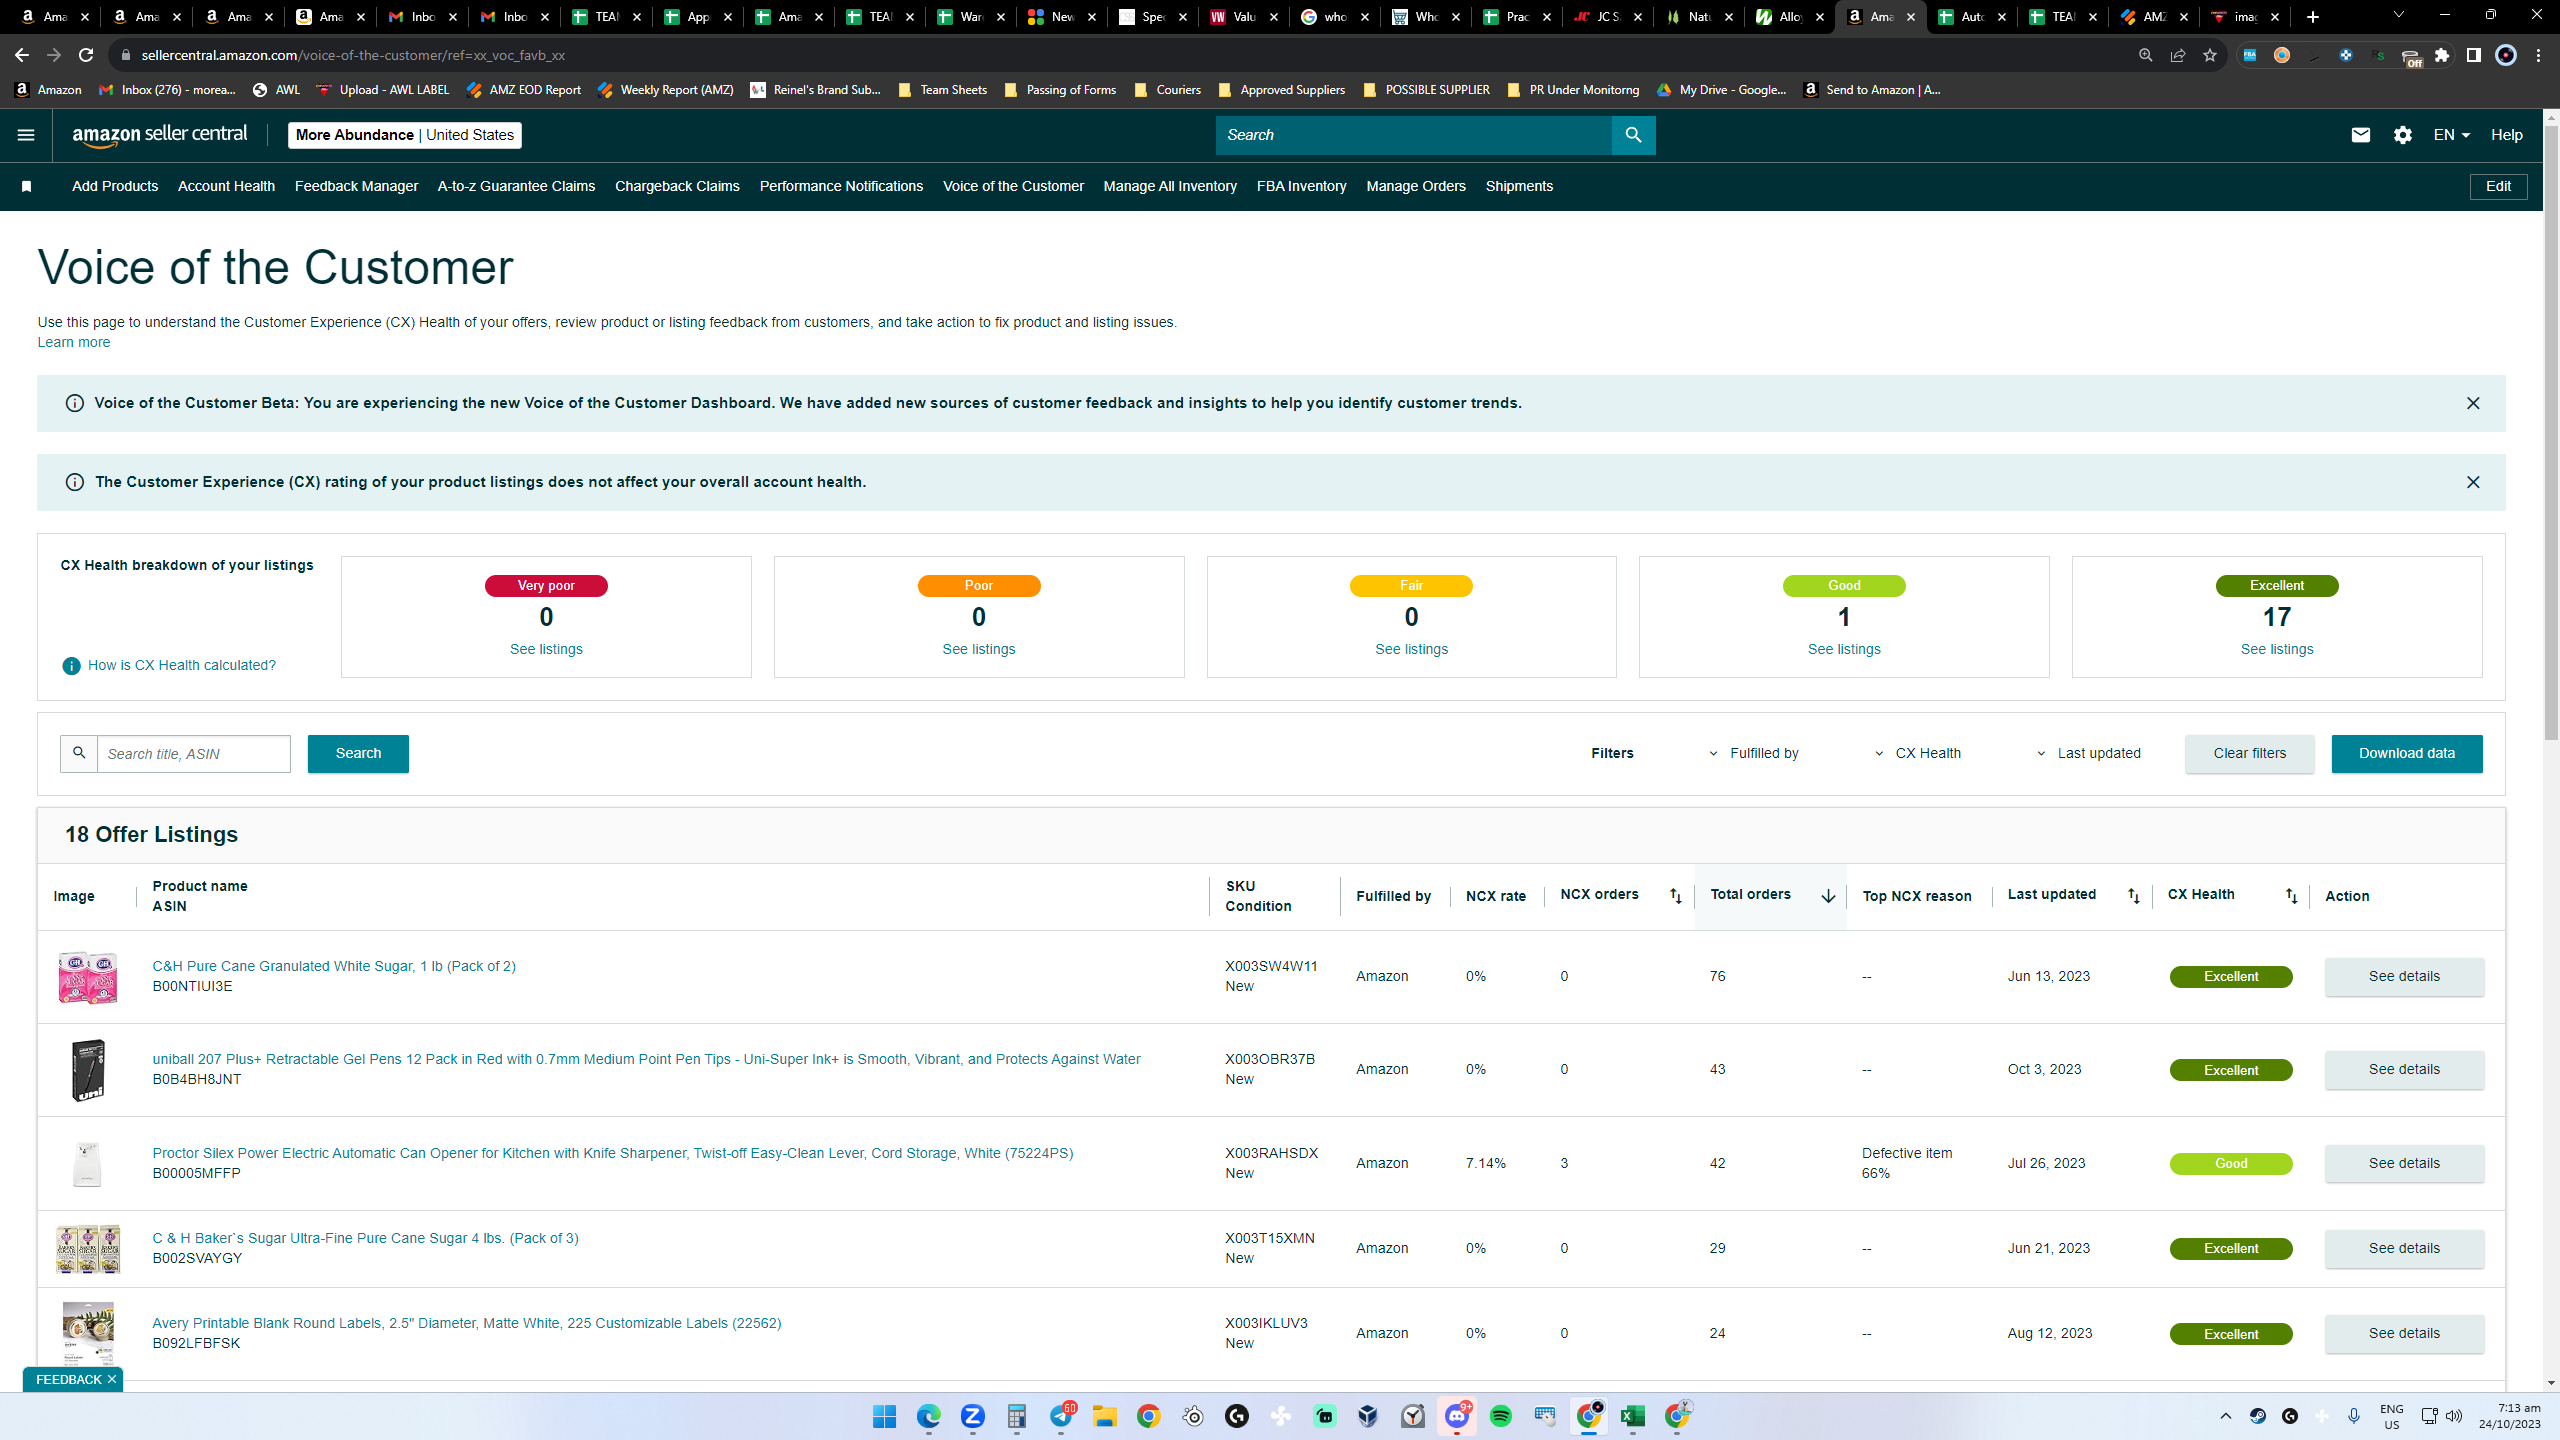The image size is (2560, 1440).
Task: Open Spotify from the taskbar
Action: point(1500,1417)
